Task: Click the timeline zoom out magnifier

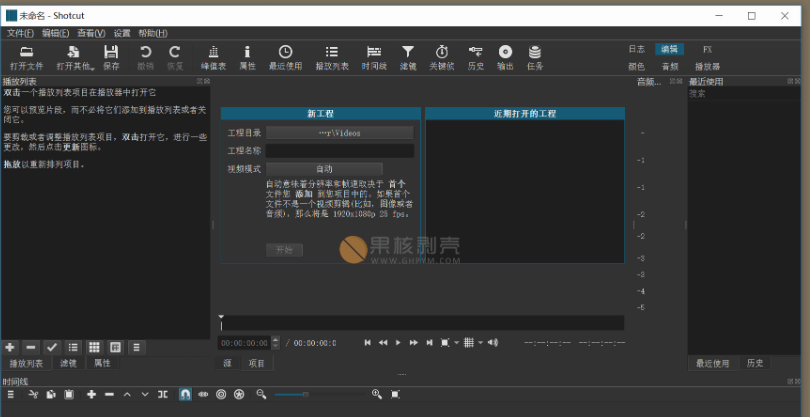Action: [x=261, y=394]
